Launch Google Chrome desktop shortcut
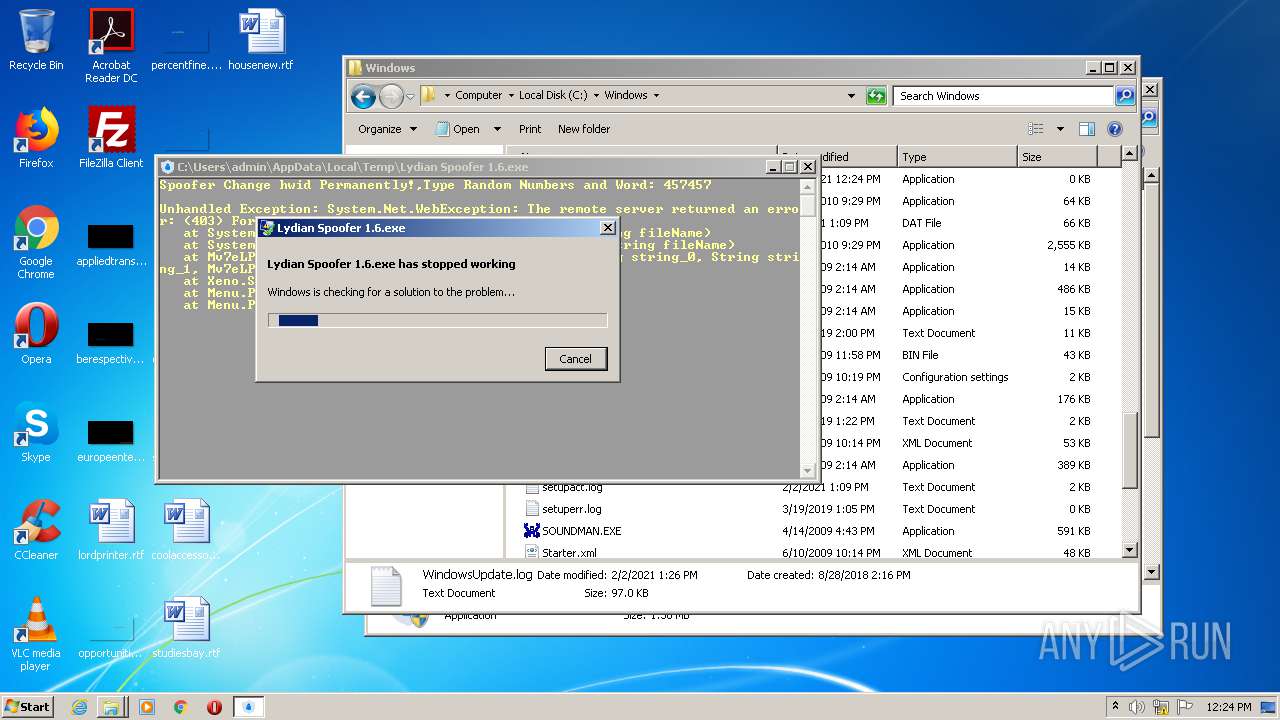 (x=36, y=242)
